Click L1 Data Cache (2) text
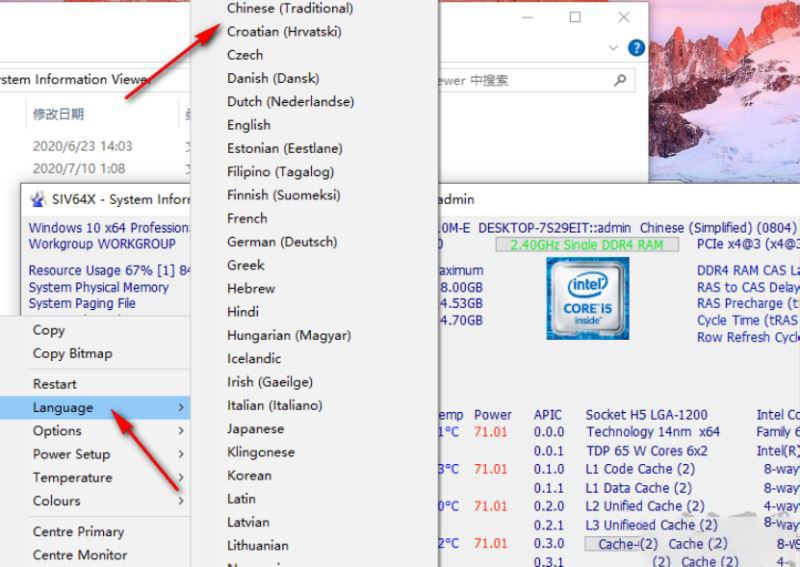The width and height of the screenshot is (800, 567). point(639,488)
